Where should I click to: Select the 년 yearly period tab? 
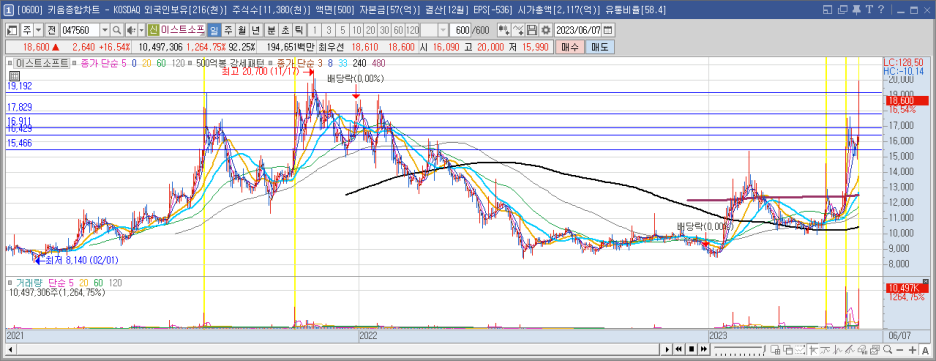pyautogui.click(x=256, y=30)
